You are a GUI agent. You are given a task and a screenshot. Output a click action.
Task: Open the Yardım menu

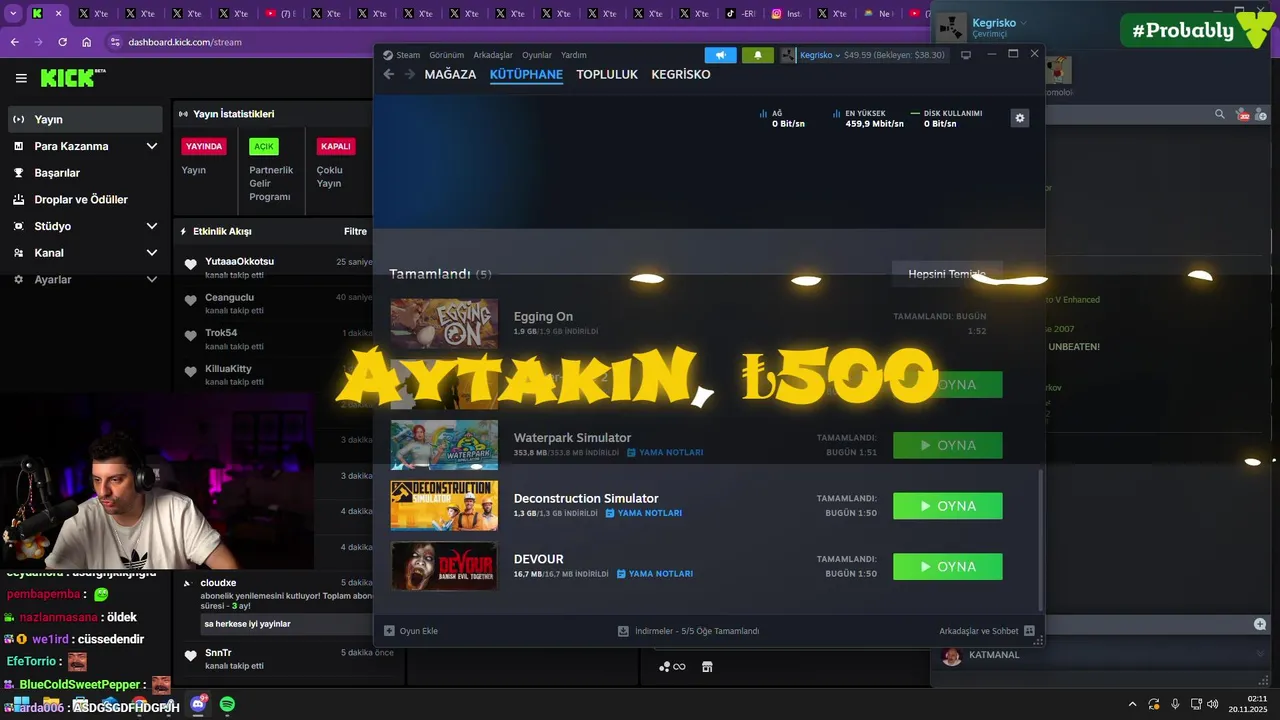click(x=574, y=55)
